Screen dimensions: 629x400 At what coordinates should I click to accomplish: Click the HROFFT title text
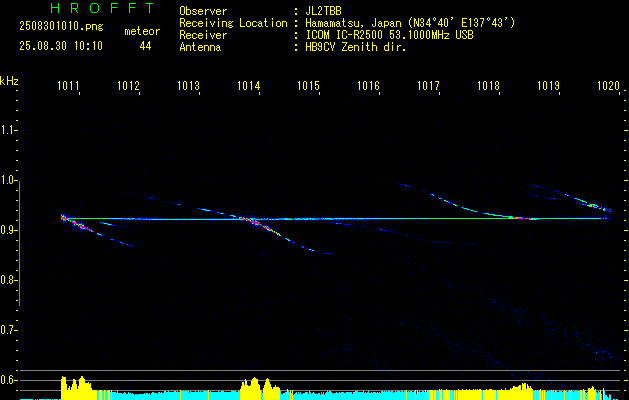[x=103, y=8]
